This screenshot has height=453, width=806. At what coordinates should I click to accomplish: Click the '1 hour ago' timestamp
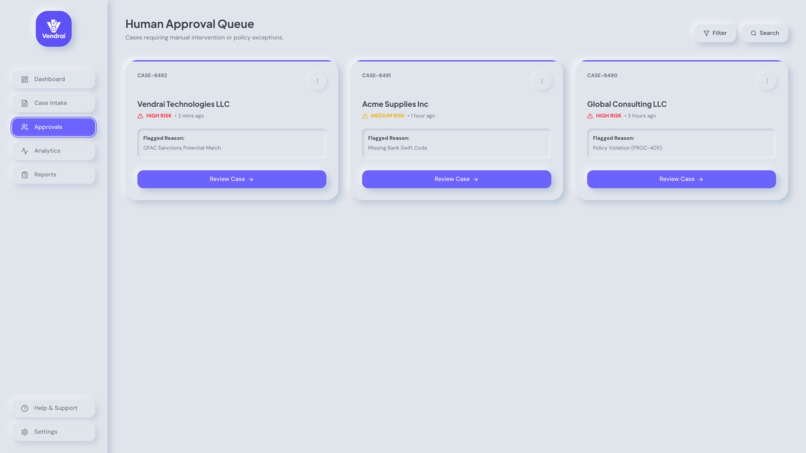coord(423,116)
